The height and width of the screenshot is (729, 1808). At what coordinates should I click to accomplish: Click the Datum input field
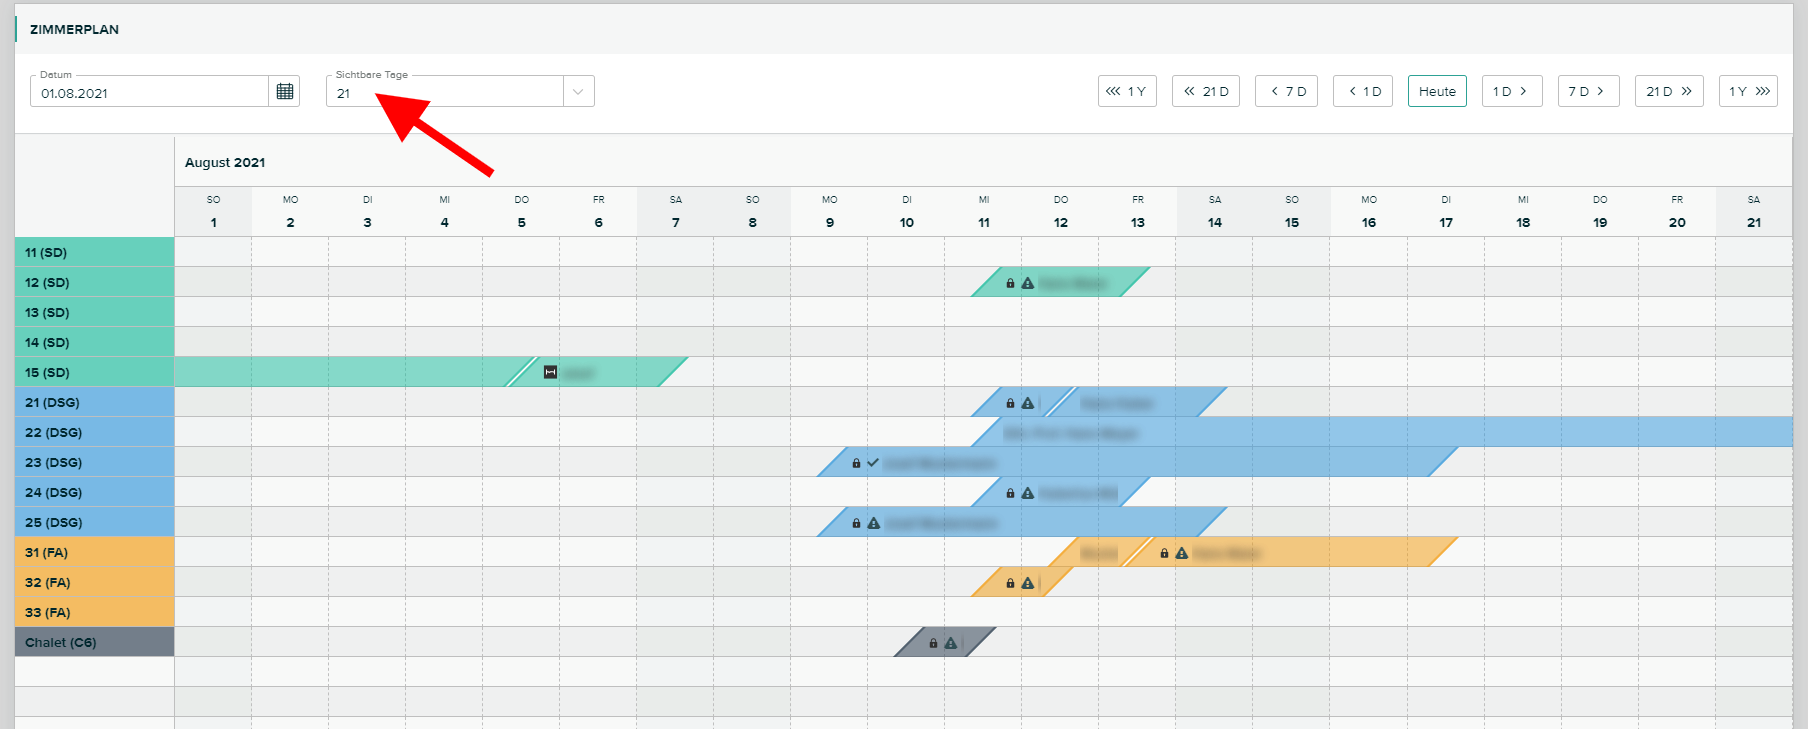[x=150, y=92]
